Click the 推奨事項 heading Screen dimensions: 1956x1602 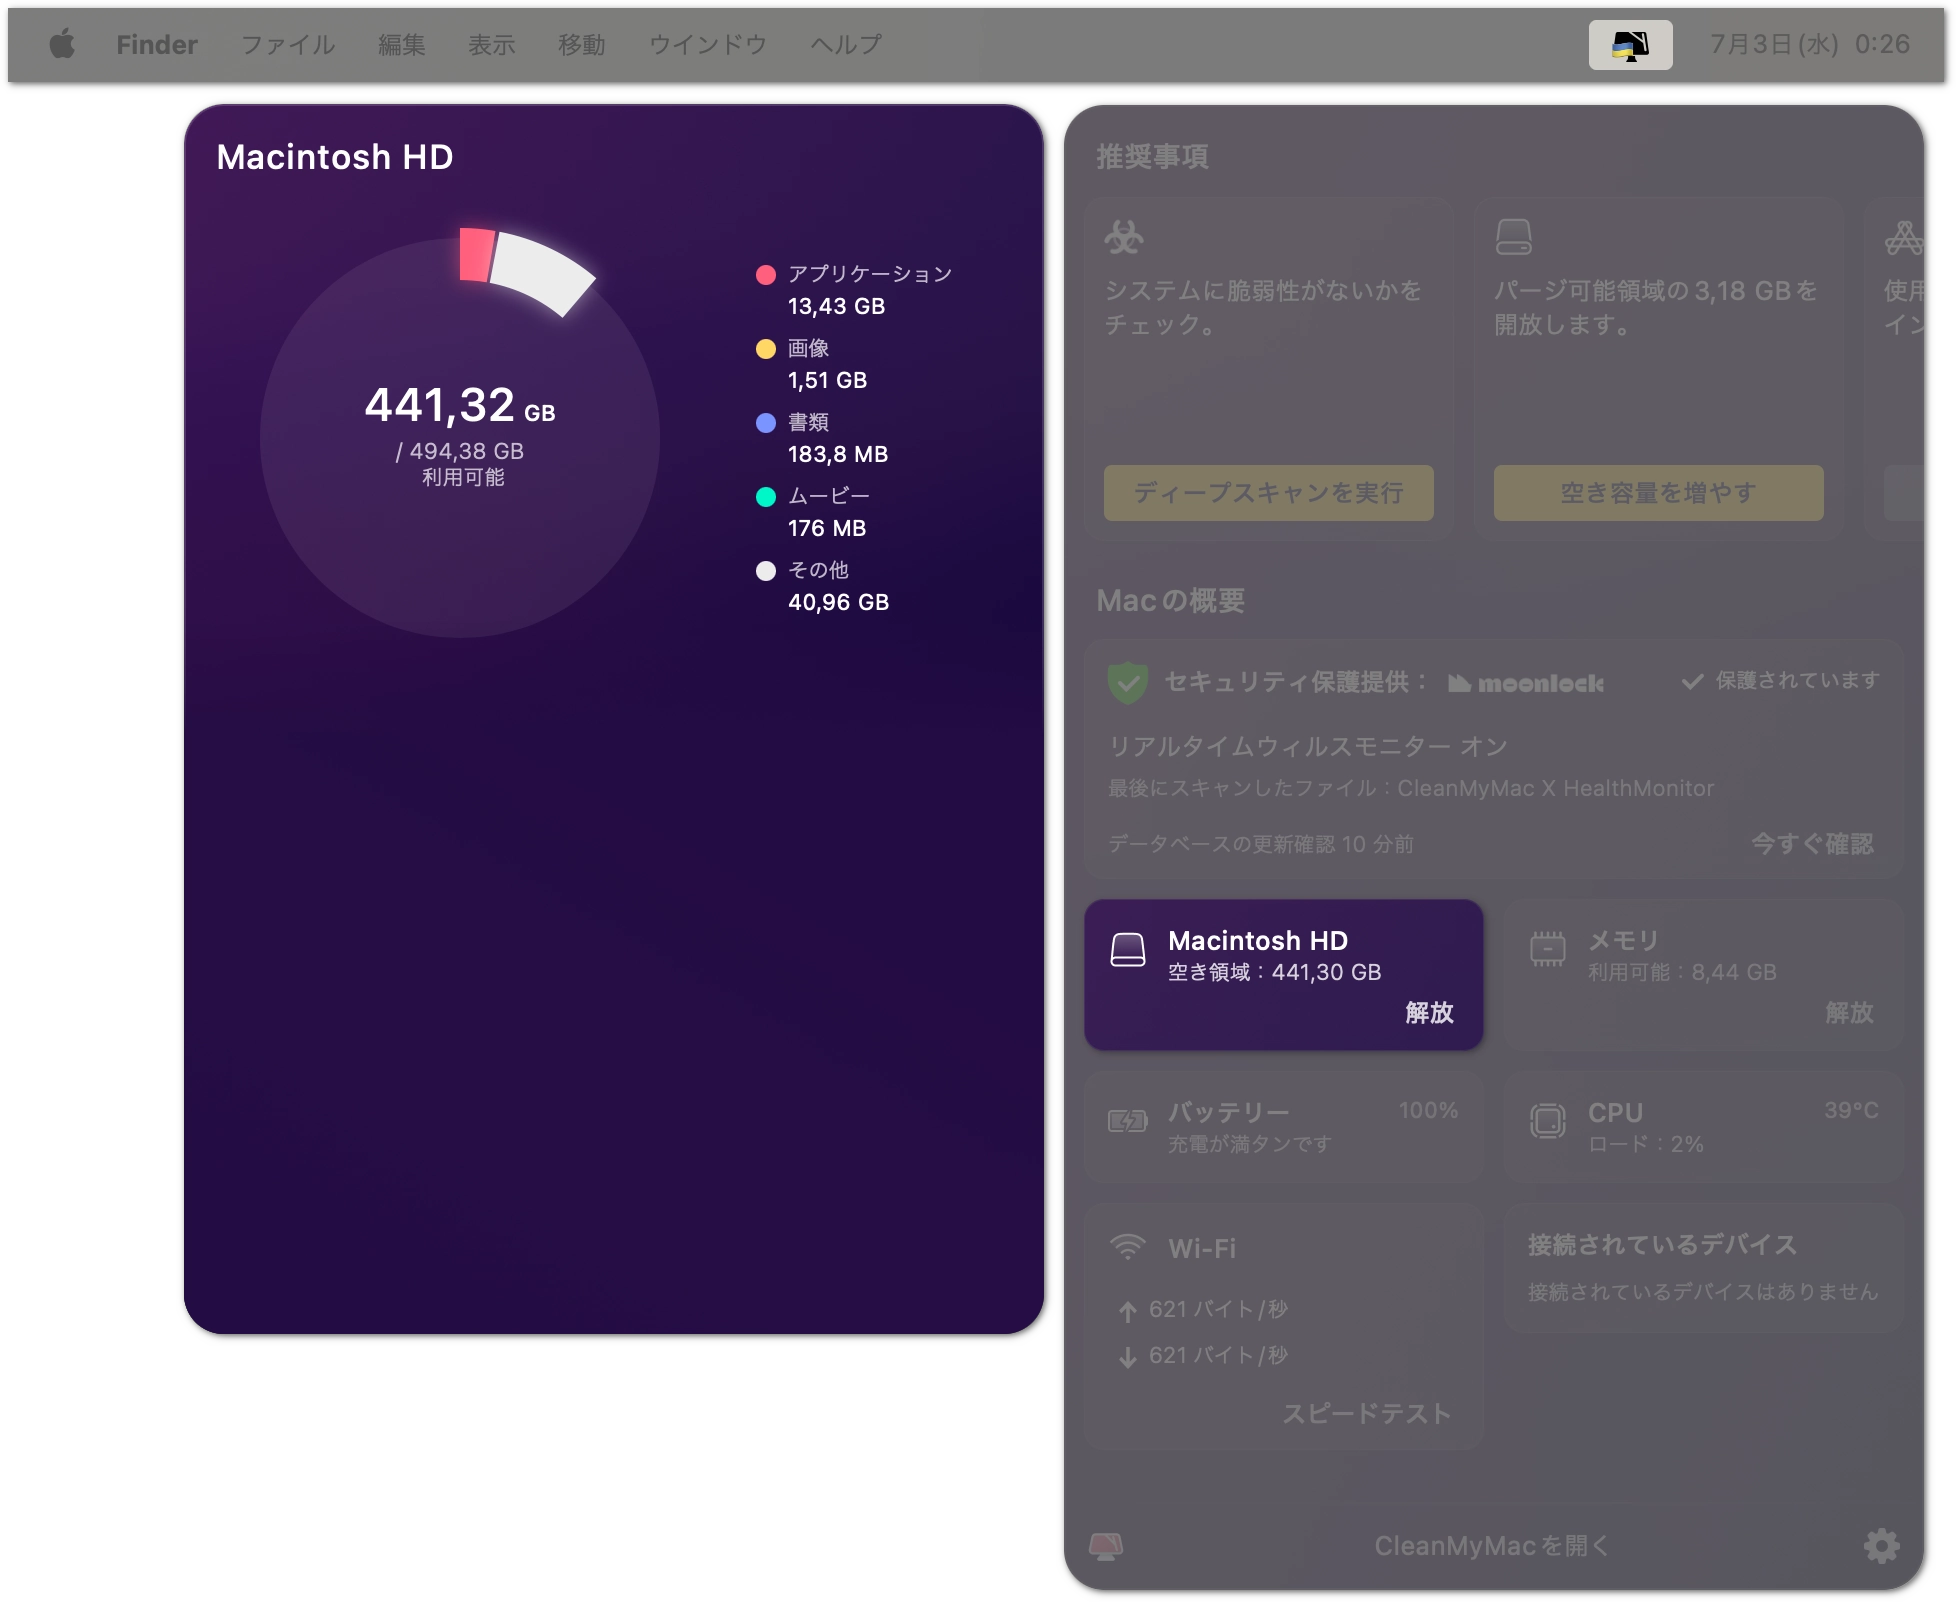(x=1152, y=157)
